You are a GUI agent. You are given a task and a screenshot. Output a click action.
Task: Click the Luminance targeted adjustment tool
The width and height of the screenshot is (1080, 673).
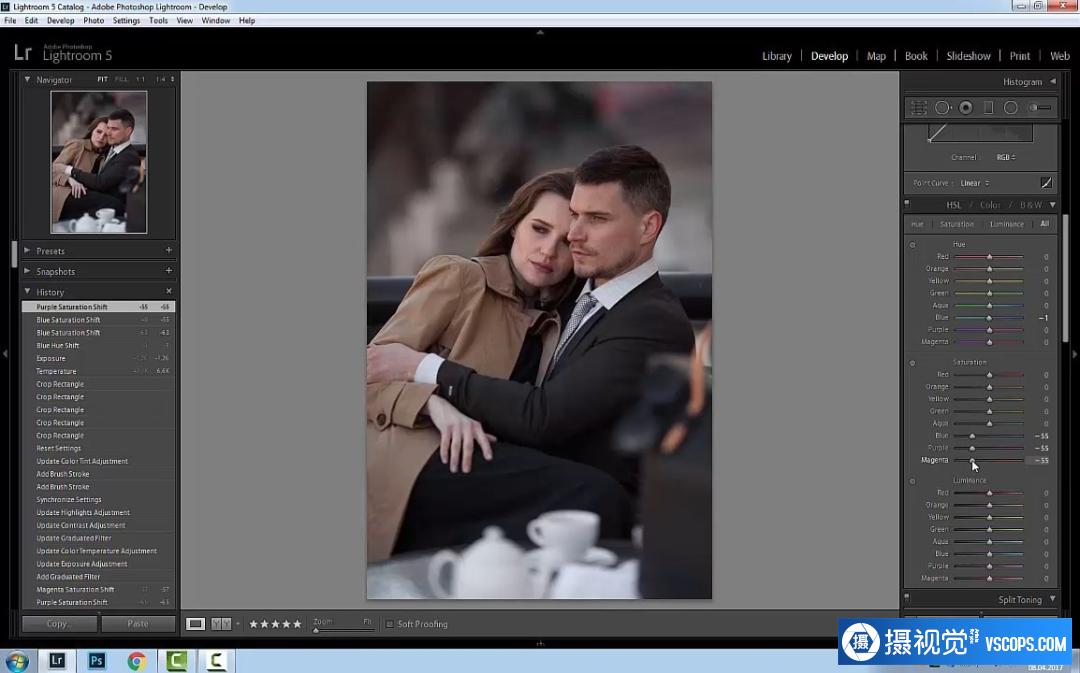(x=913, y=482)
